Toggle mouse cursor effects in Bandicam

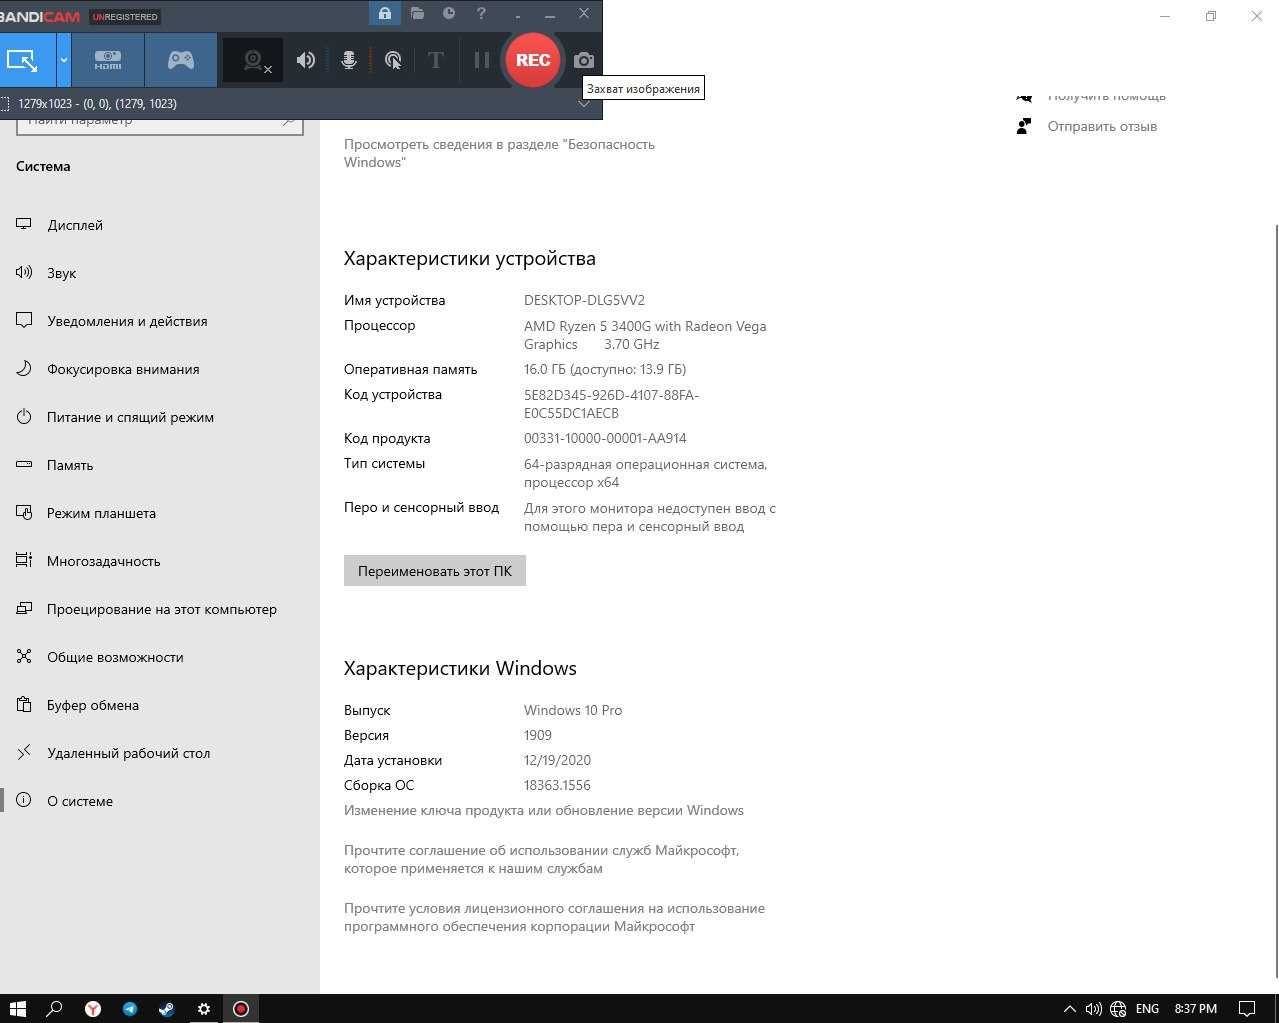tap(393, 60)
